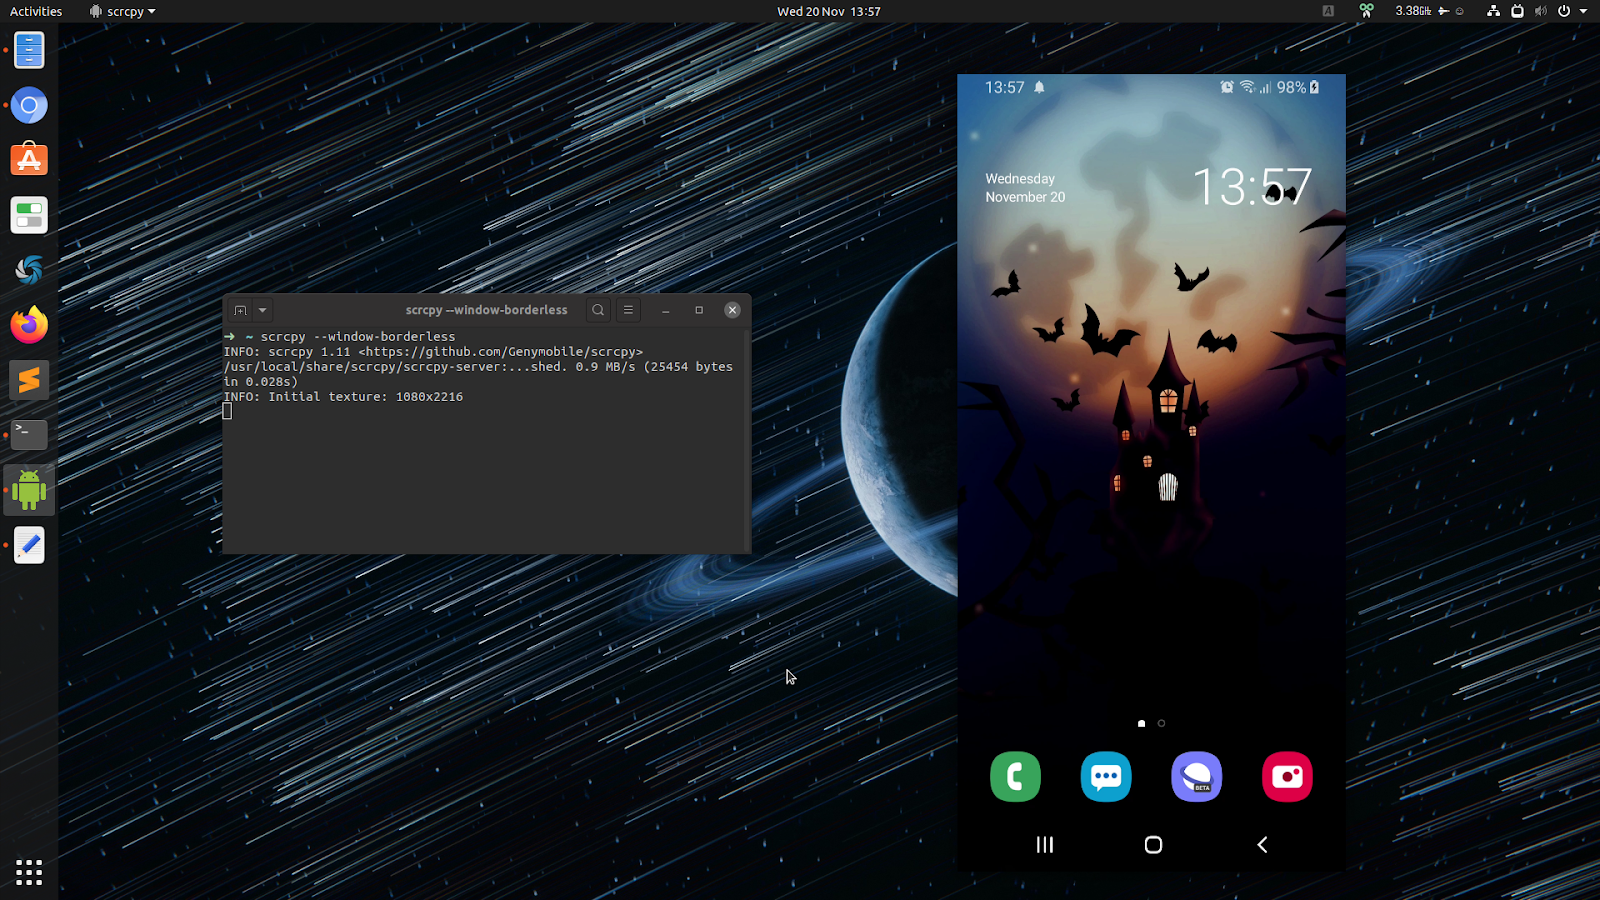This screenshot has width=1600, height=900.
Task: Select the second home screen page dot
Action: [x=1162, y=723]
